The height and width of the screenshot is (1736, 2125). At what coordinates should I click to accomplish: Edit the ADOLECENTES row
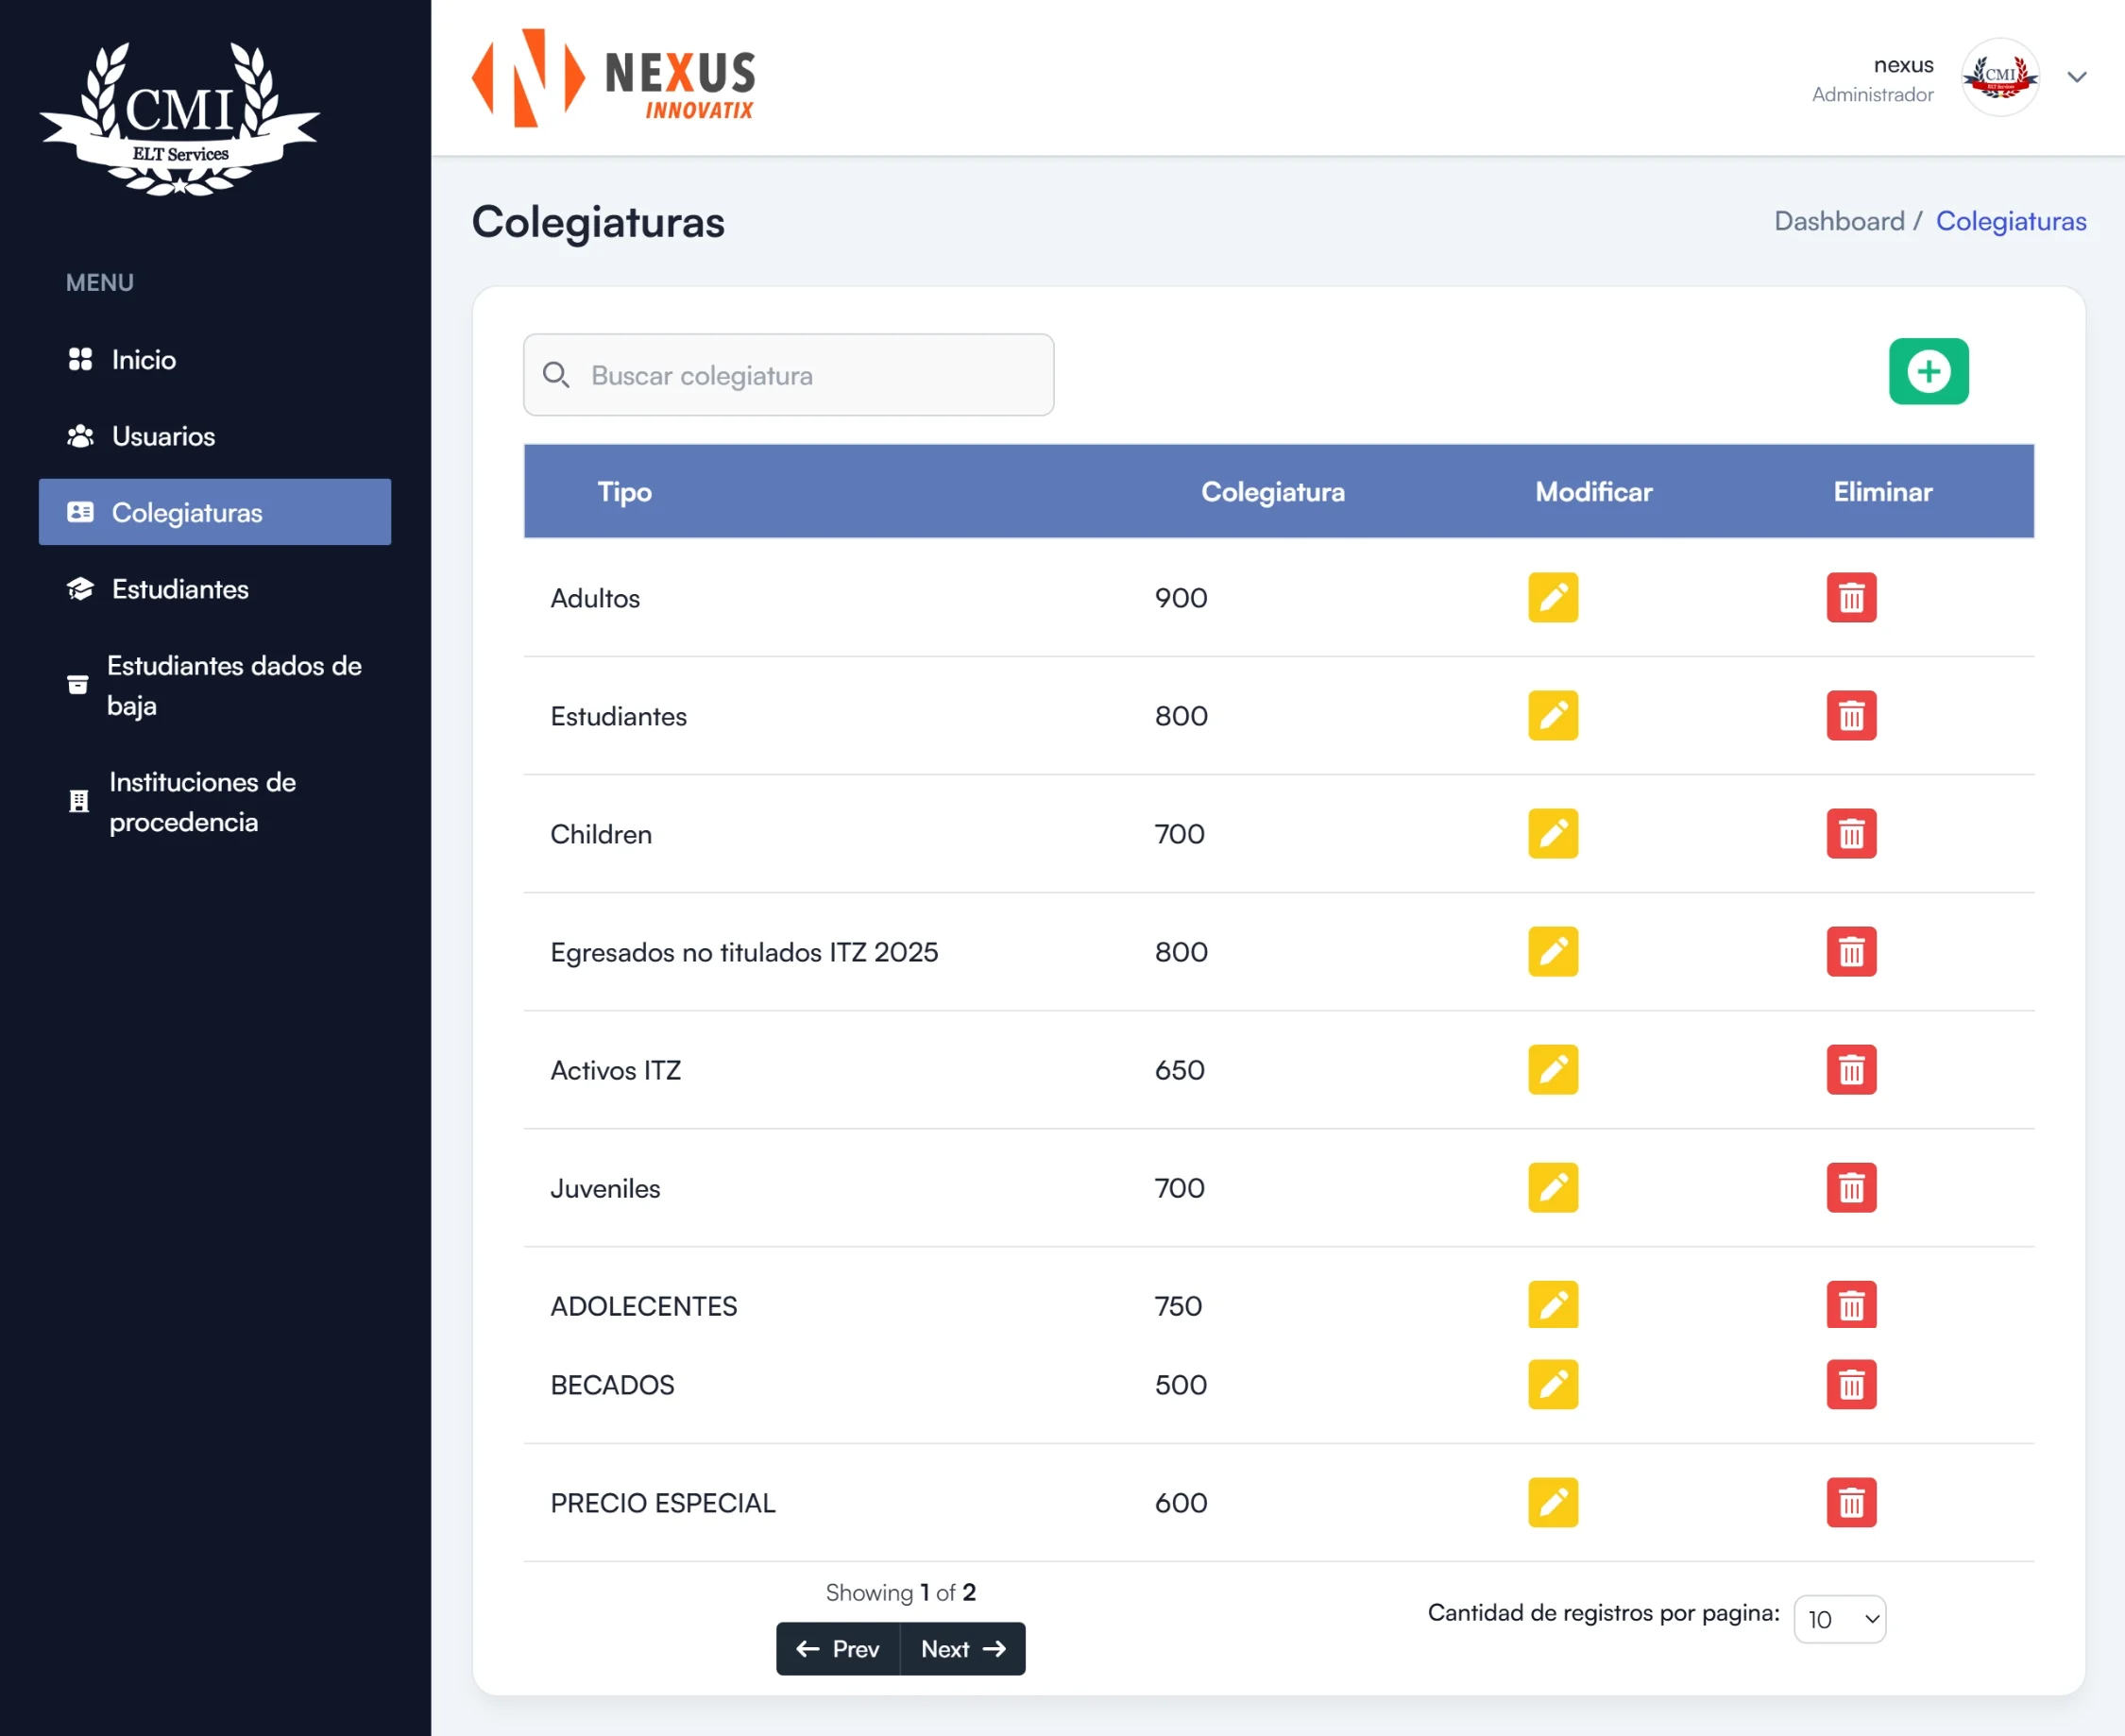coord(1552,1305)
